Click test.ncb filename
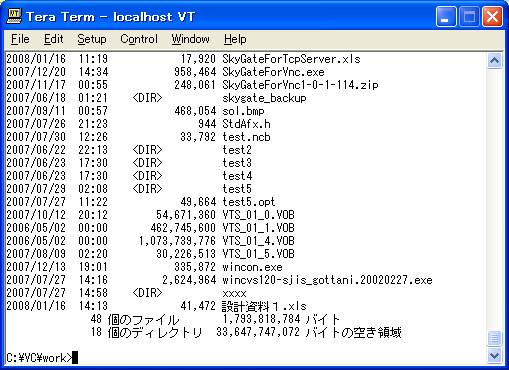509x370 pixels. click(x=246, y=137)
